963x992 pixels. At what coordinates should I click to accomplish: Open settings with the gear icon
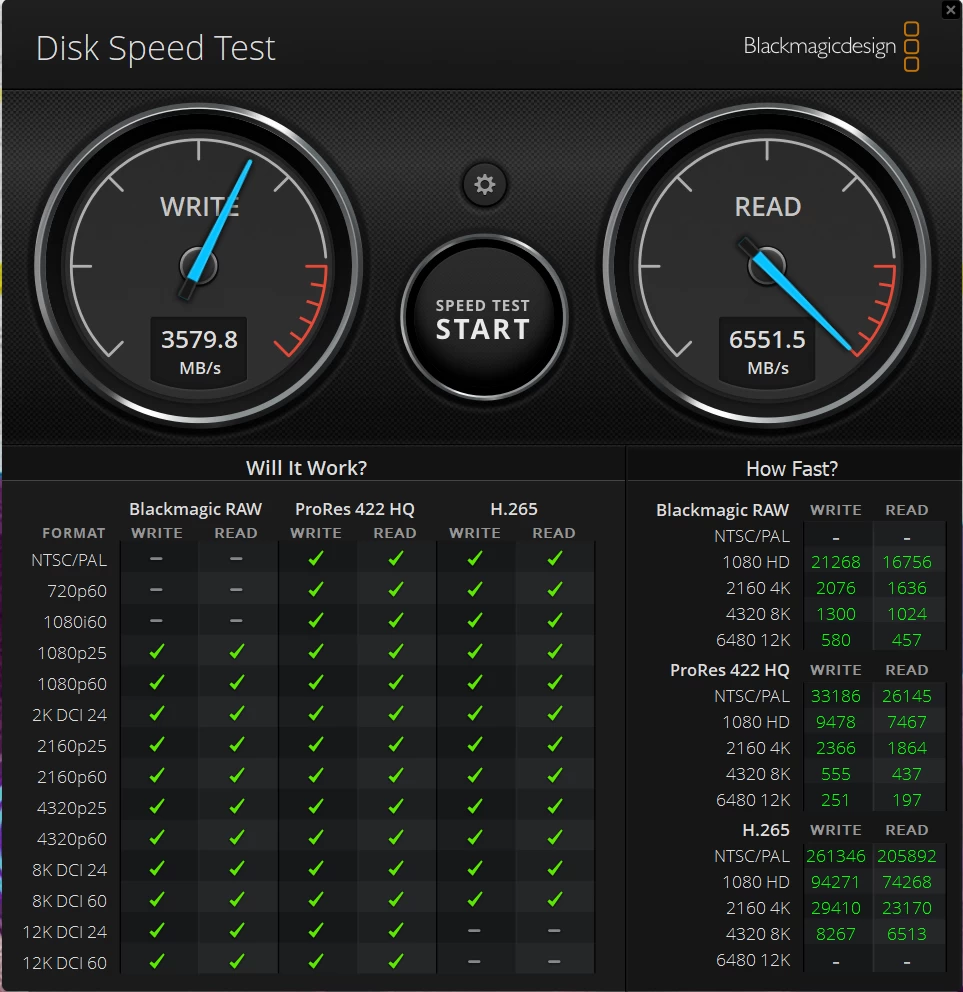point(485,185)
